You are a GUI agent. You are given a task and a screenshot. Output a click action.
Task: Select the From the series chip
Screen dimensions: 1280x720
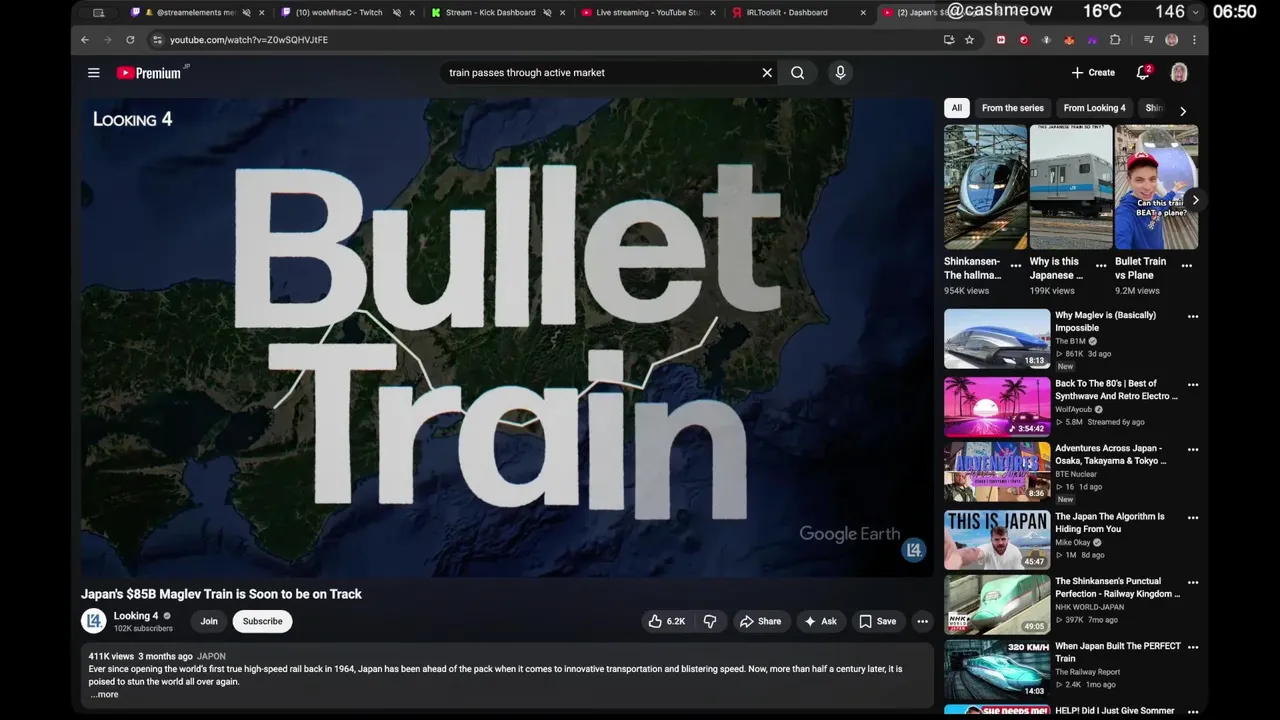point(1012,108)
